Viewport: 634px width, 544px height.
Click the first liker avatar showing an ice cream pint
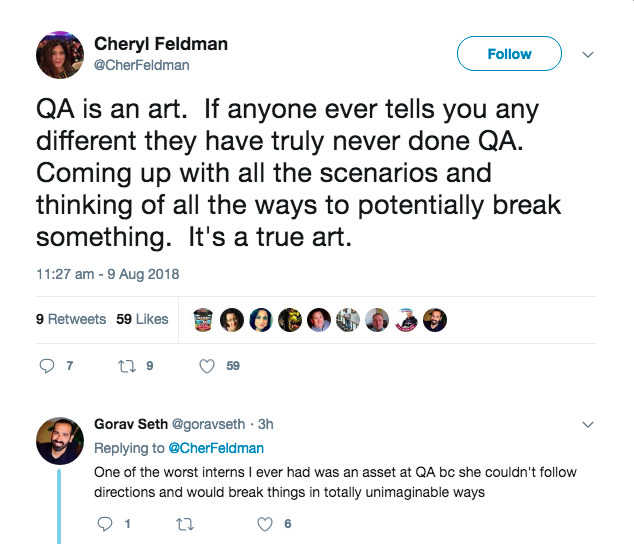click(x=203, y=320)
